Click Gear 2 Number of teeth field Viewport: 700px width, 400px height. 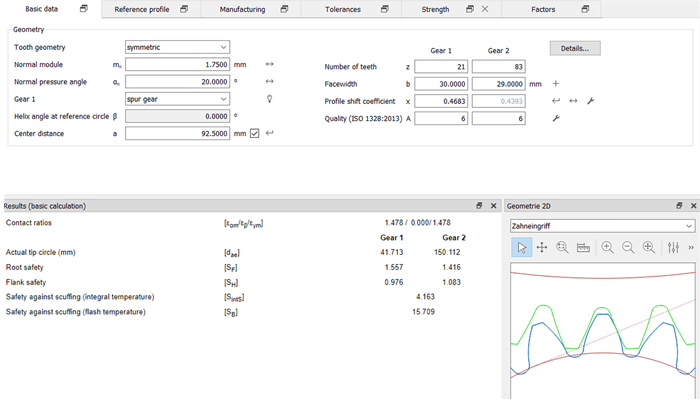pos(499,67)
